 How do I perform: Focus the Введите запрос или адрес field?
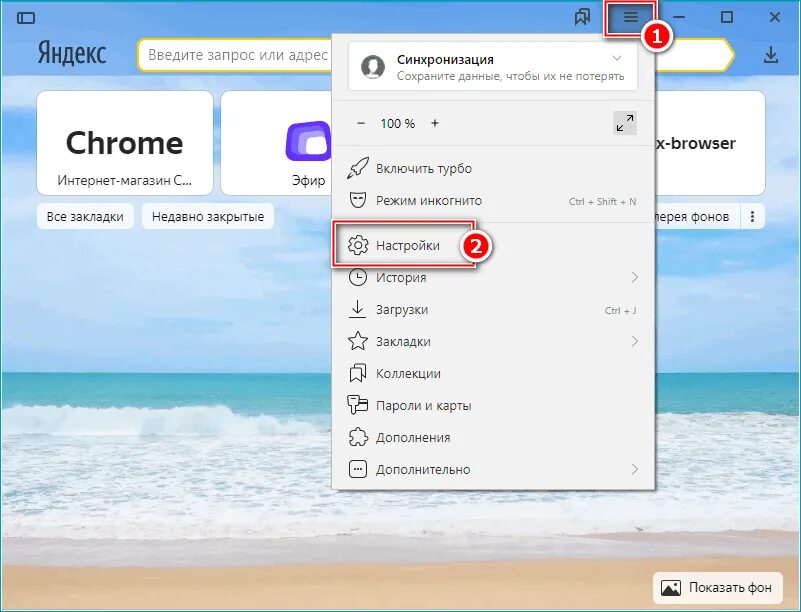[x=235, y=55]
